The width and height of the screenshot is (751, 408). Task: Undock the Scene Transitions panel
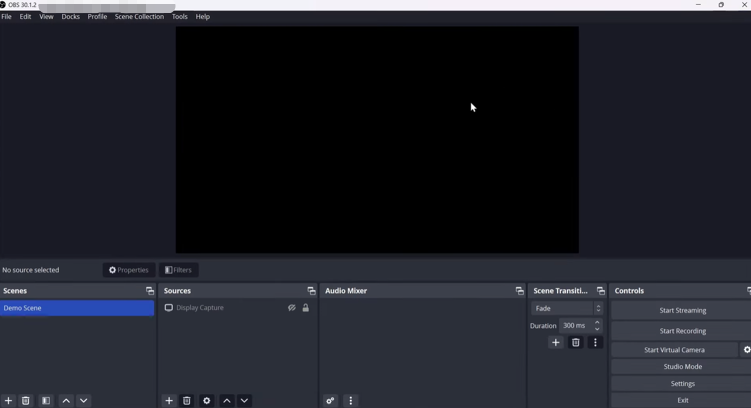[x=601, y=291]
